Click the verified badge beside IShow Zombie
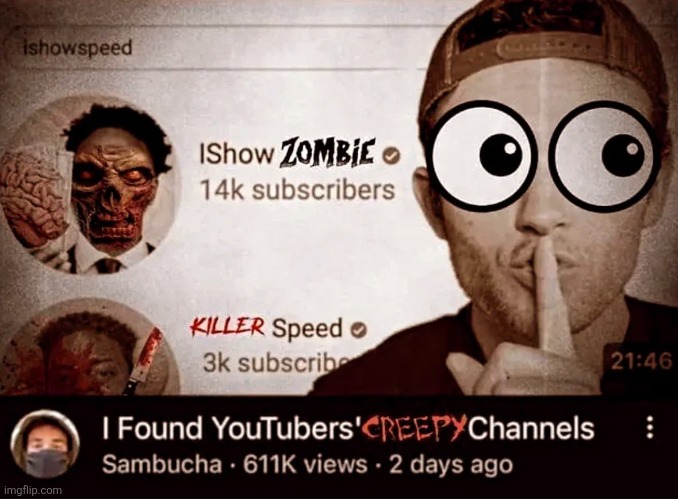 click(393, 157)
